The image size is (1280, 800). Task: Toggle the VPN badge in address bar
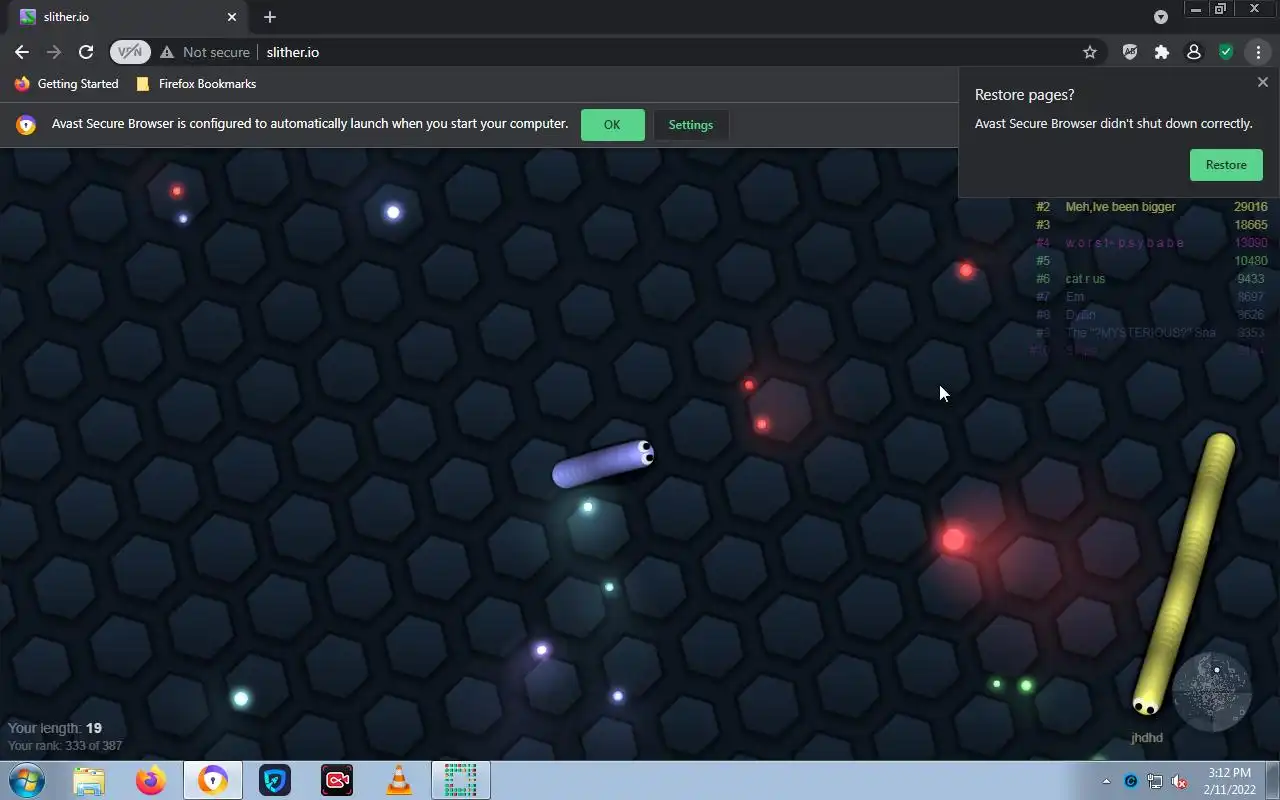click(130, 52)
